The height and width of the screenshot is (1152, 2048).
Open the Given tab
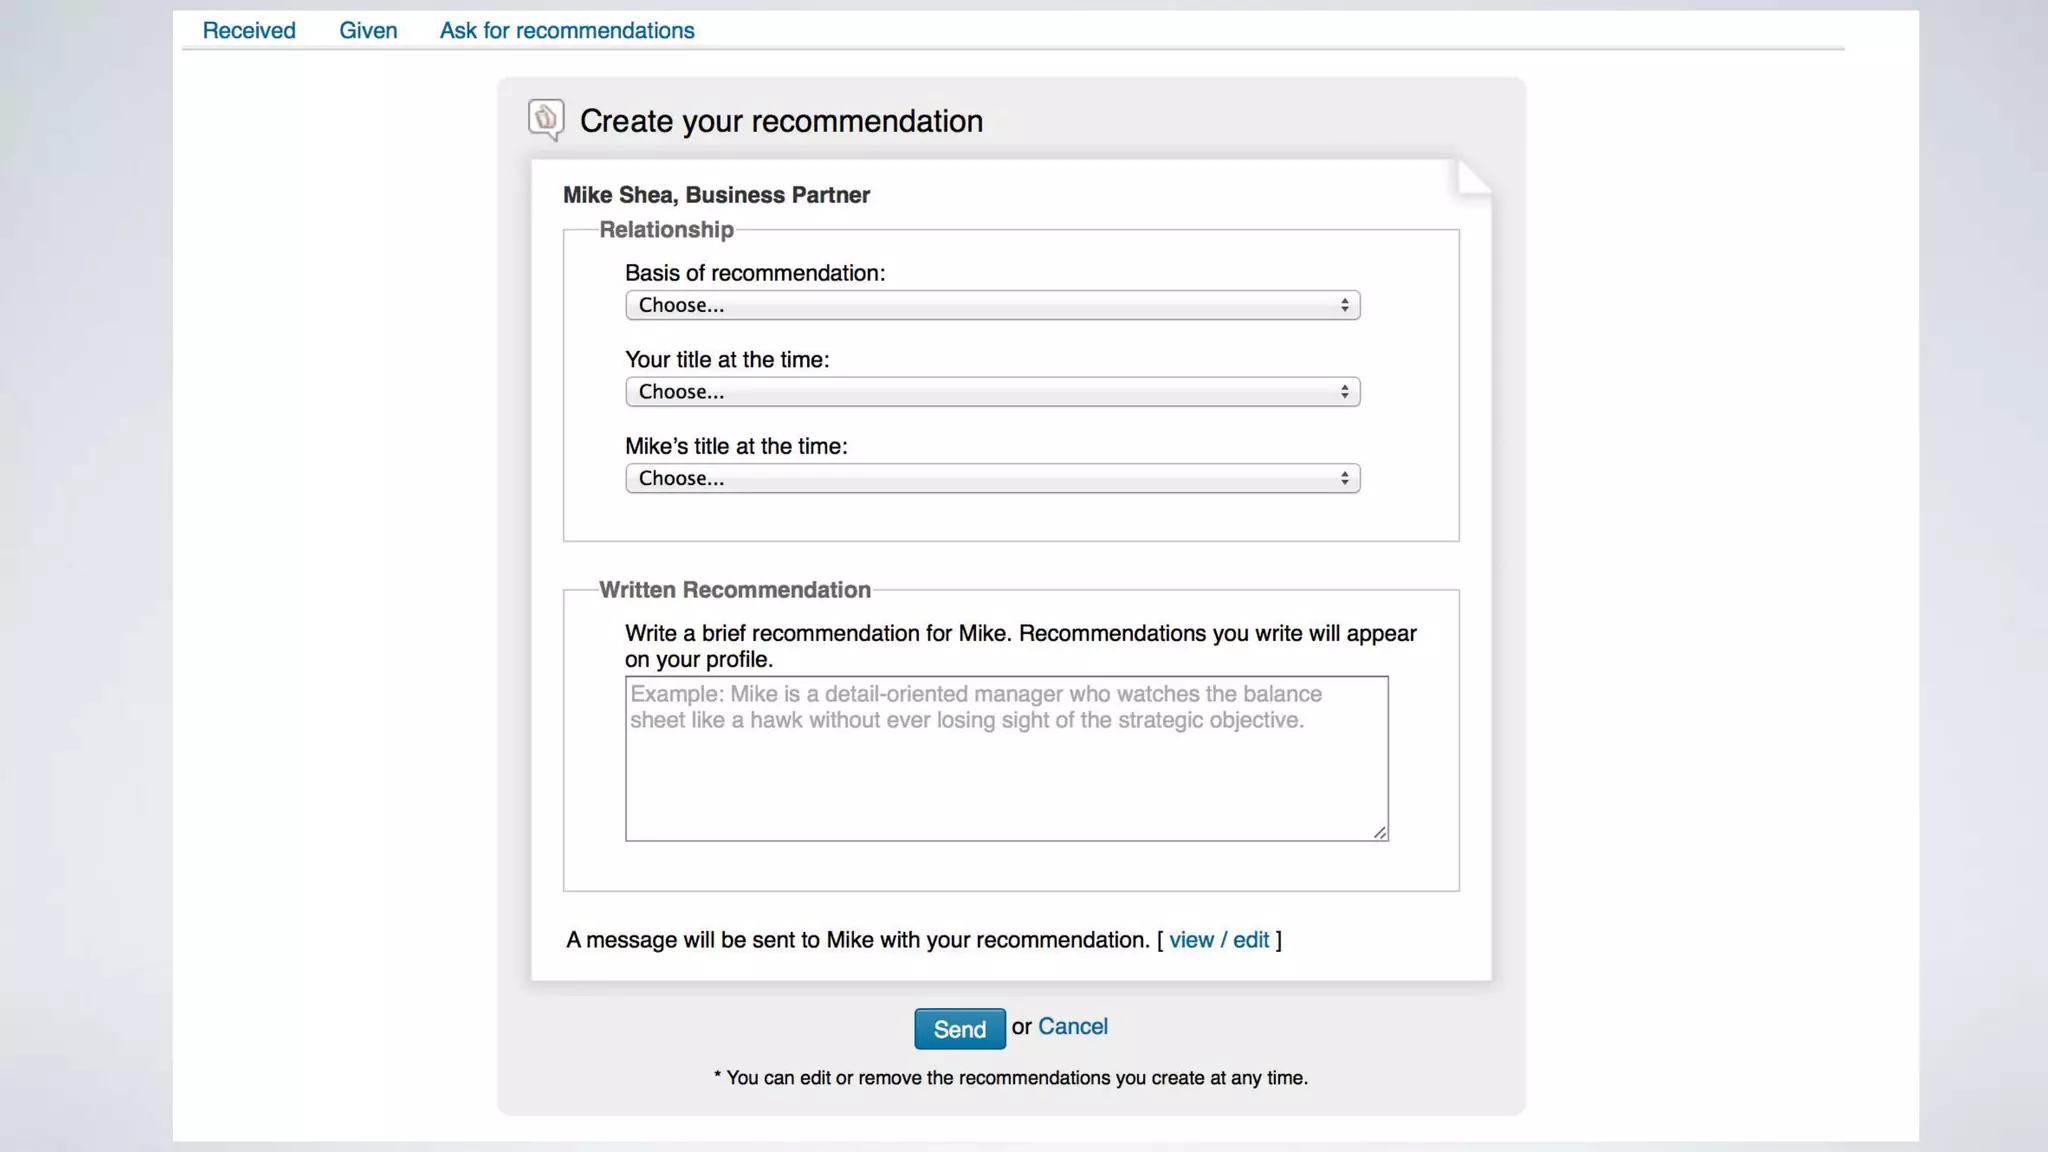tap(368, 31)
